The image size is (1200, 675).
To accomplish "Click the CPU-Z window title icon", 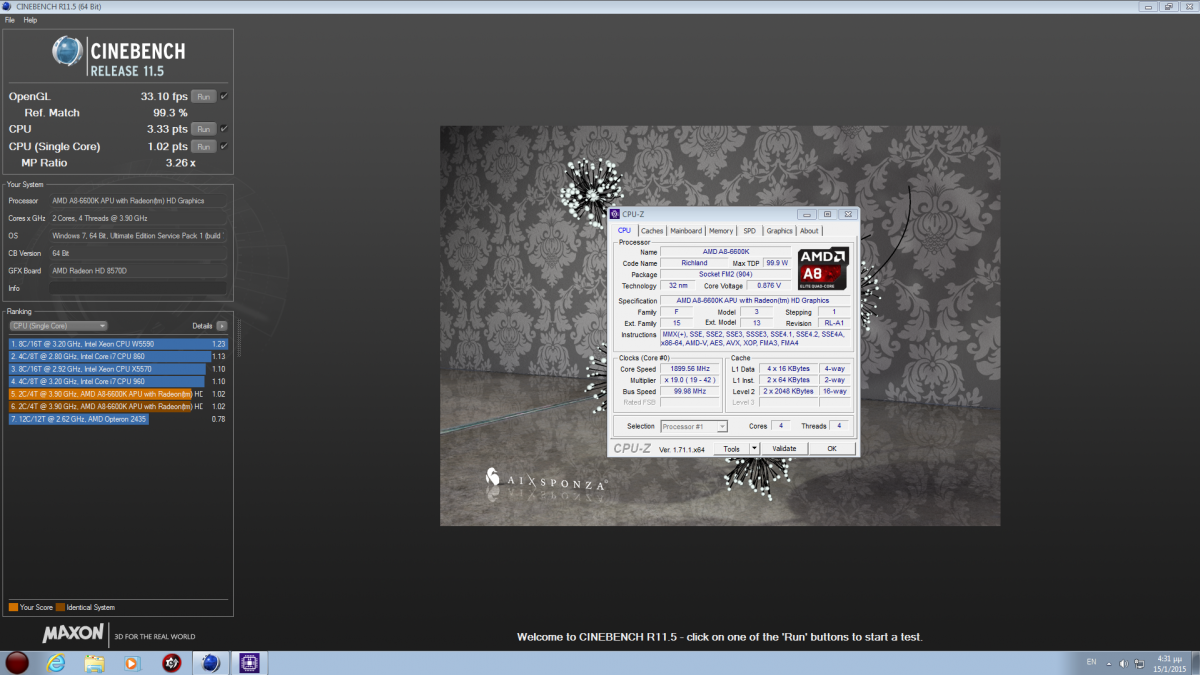I will pyautogui.click(x=615, y=214).
